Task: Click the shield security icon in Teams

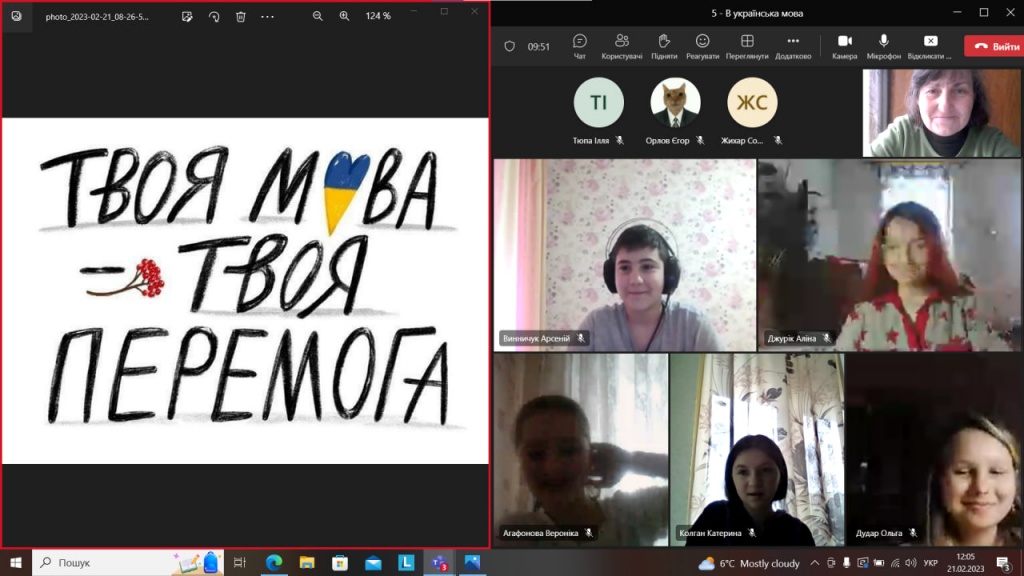Action: pos(509,46)
